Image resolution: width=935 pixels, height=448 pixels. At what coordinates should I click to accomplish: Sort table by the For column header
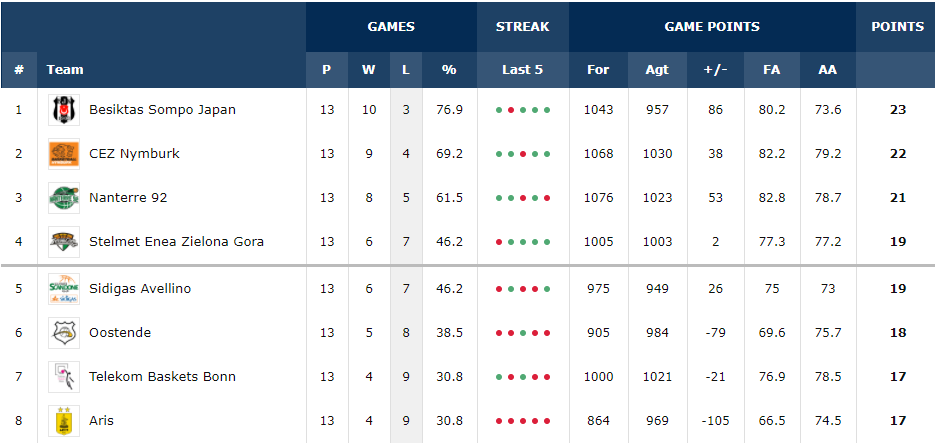598,70
